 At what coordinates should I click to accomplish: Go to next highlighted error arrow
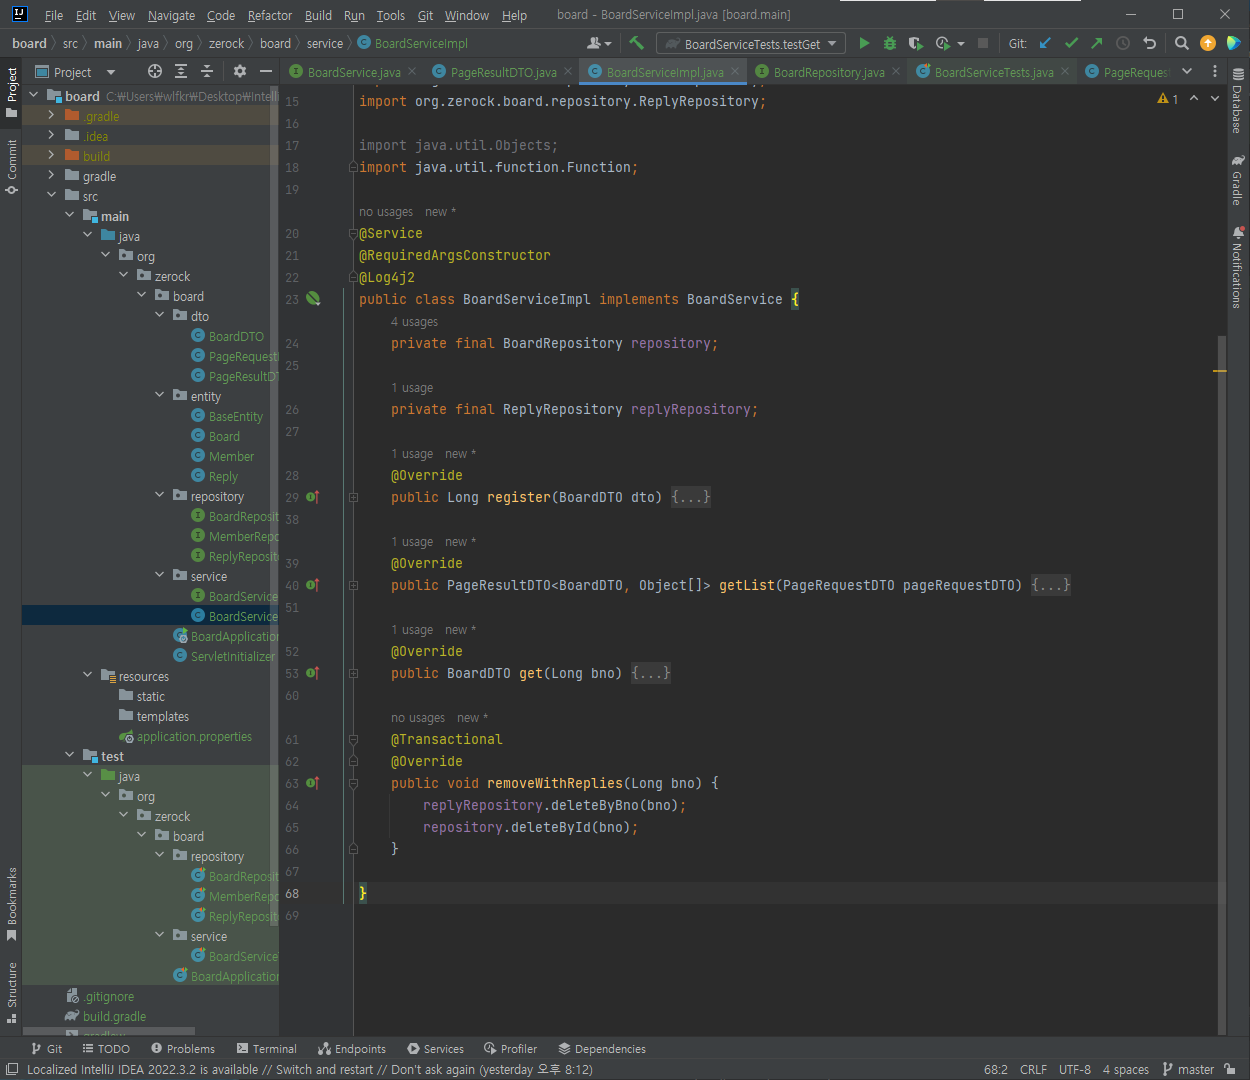pyautogui.click(x=1215, y=99)
